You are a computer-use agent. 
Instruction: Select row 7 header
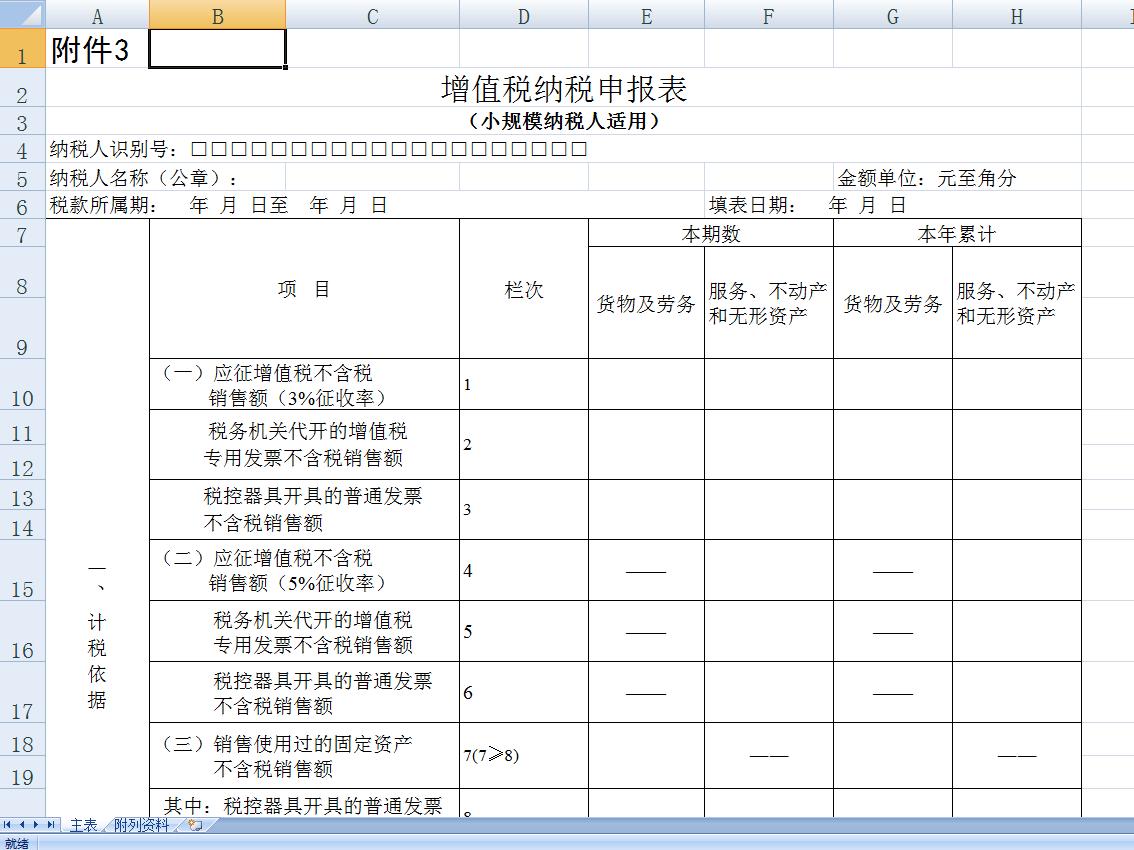[22, 233]
